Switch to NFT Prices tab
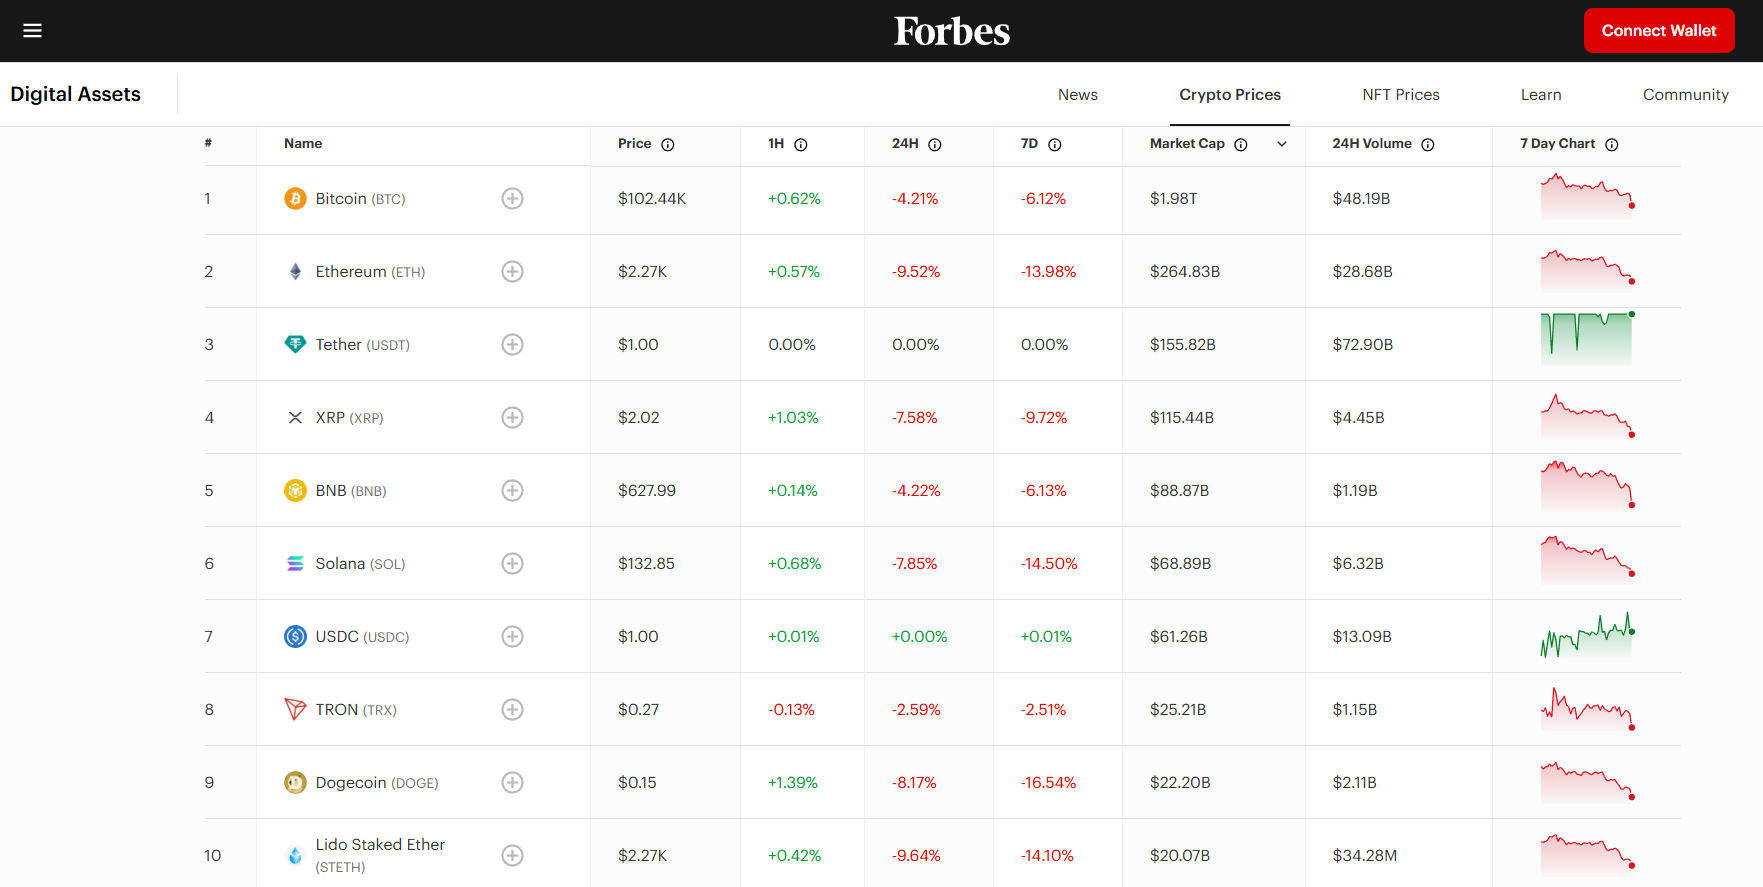Screen dimensions: 1763x887 pos(1401,95)
